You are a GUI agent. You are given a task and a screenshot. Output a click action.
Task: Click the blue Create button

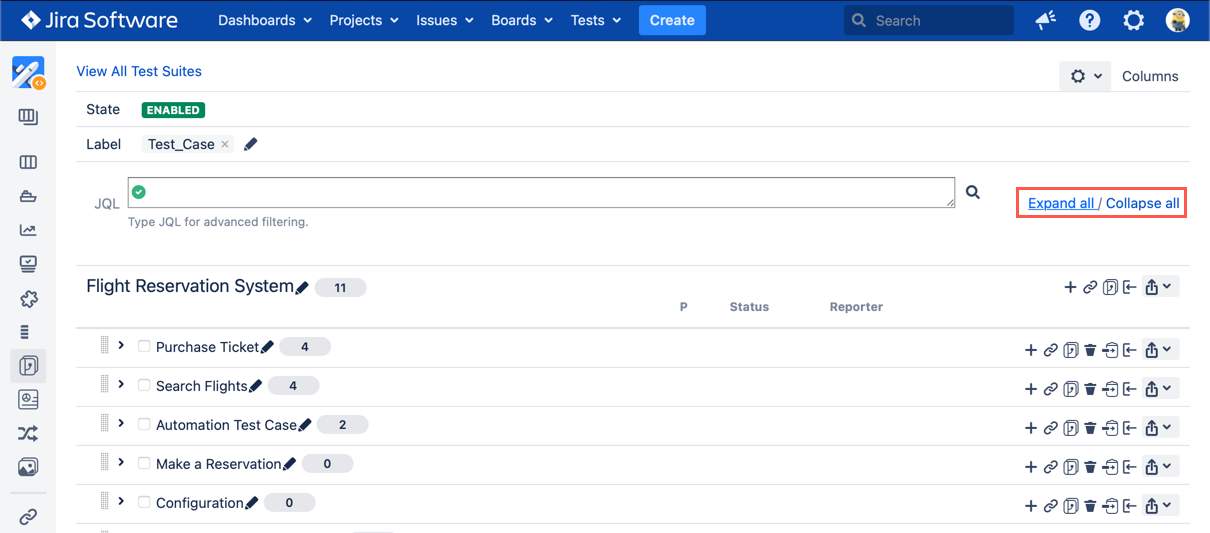(x=672, y=20)
